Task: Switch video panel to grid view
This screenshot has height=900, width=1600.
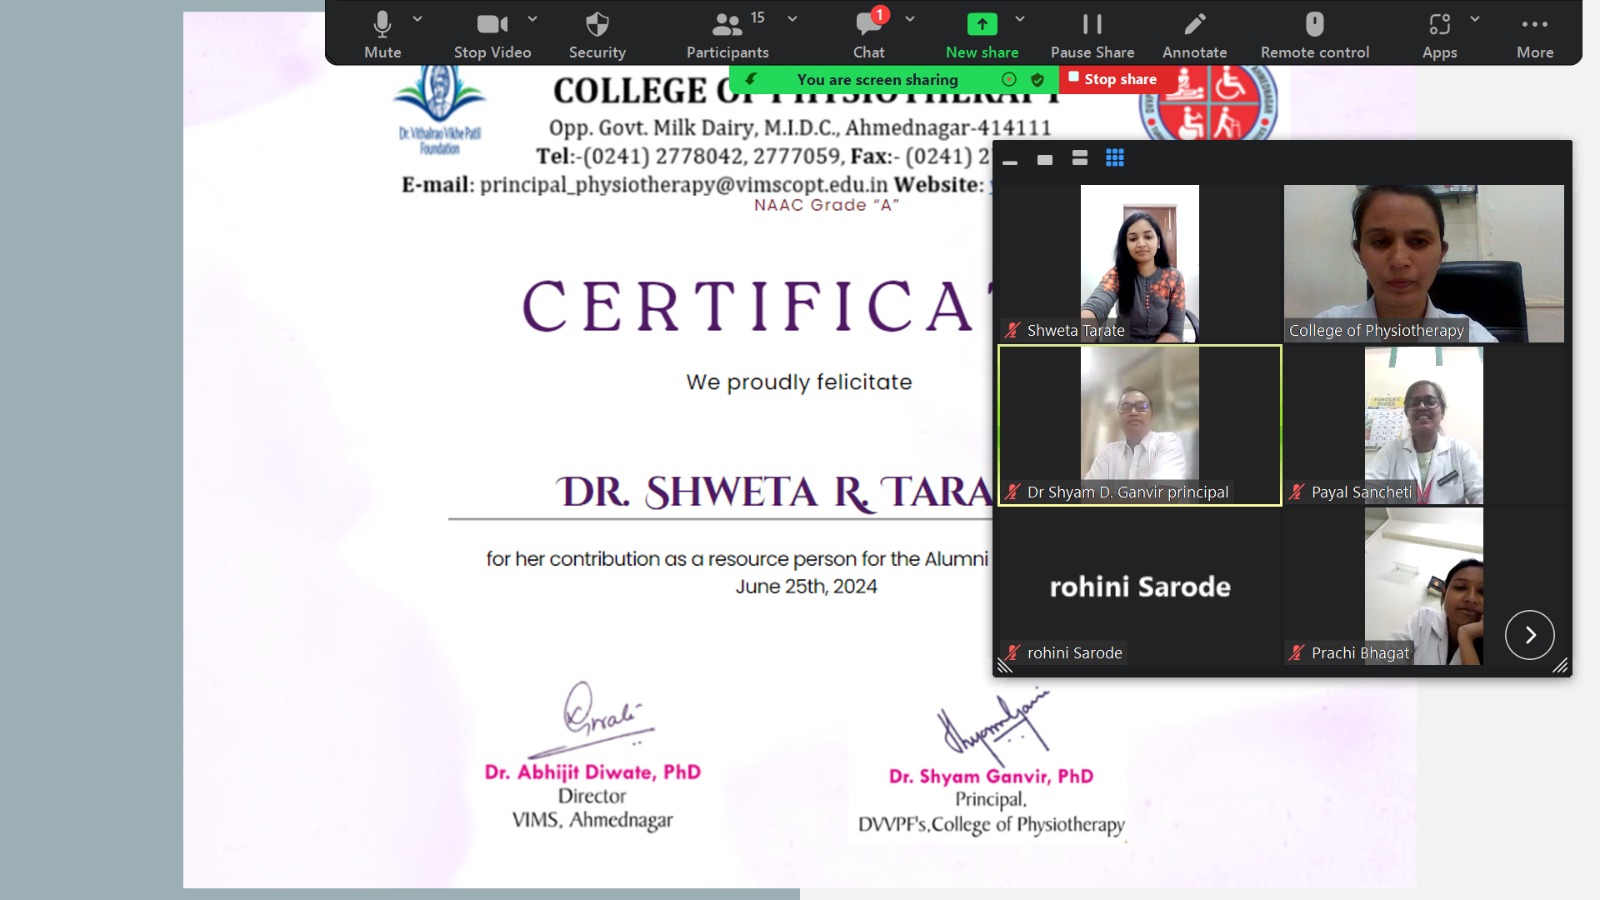Action: (x=1115, y=158)
